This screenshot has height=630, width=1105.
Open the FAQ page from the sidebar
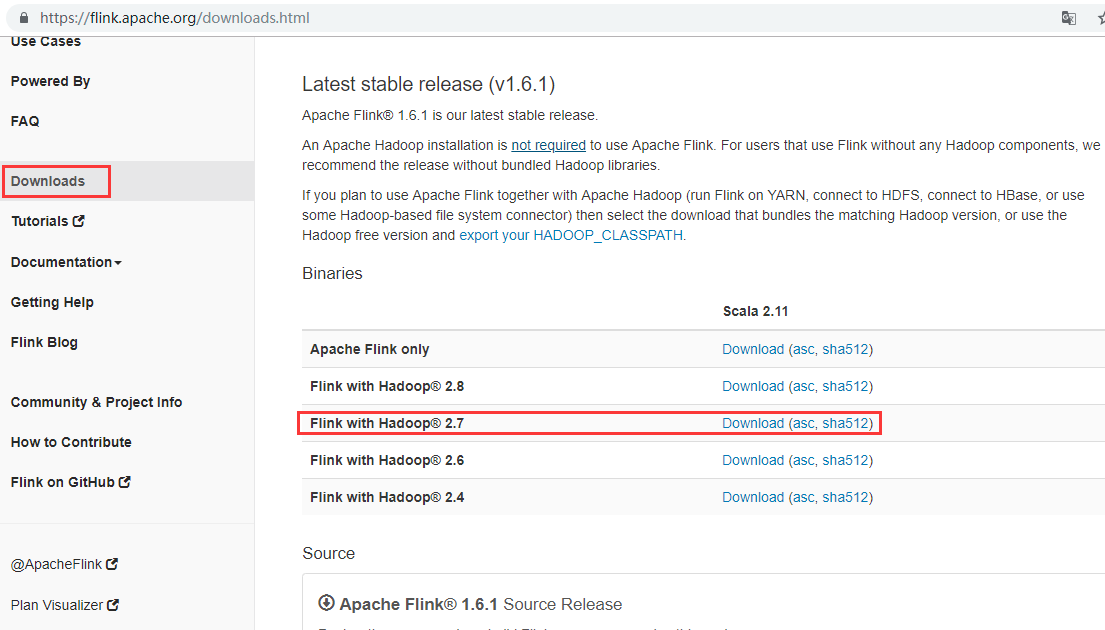click(24, 120)
